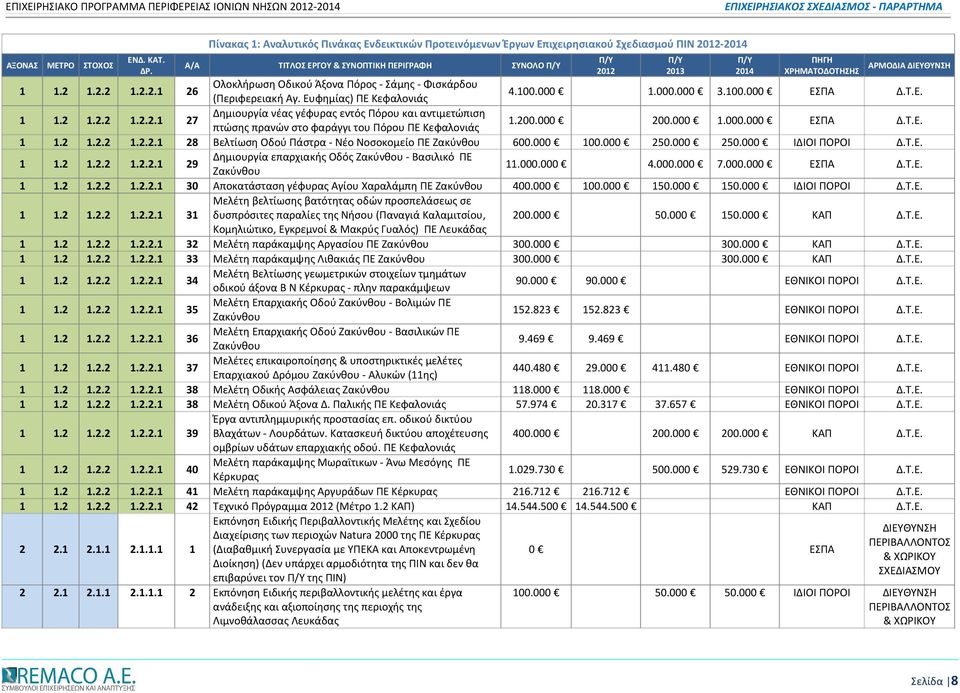Select the title 'Μελέτη Οδικού Άξονα Δ. Παλικής'
The width and height of the screenshot is (960, 693).
coord(329,405)
